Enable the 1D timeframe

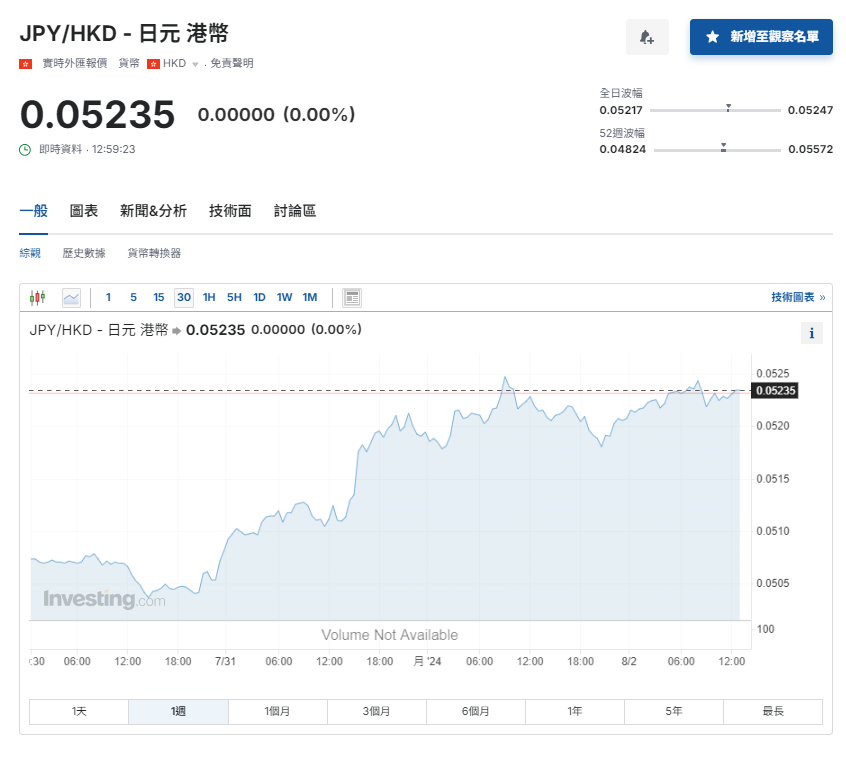(259, 297)
